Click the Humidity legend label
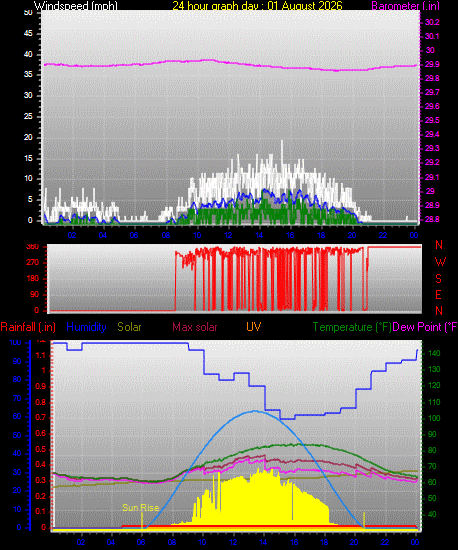 point(86,327)
